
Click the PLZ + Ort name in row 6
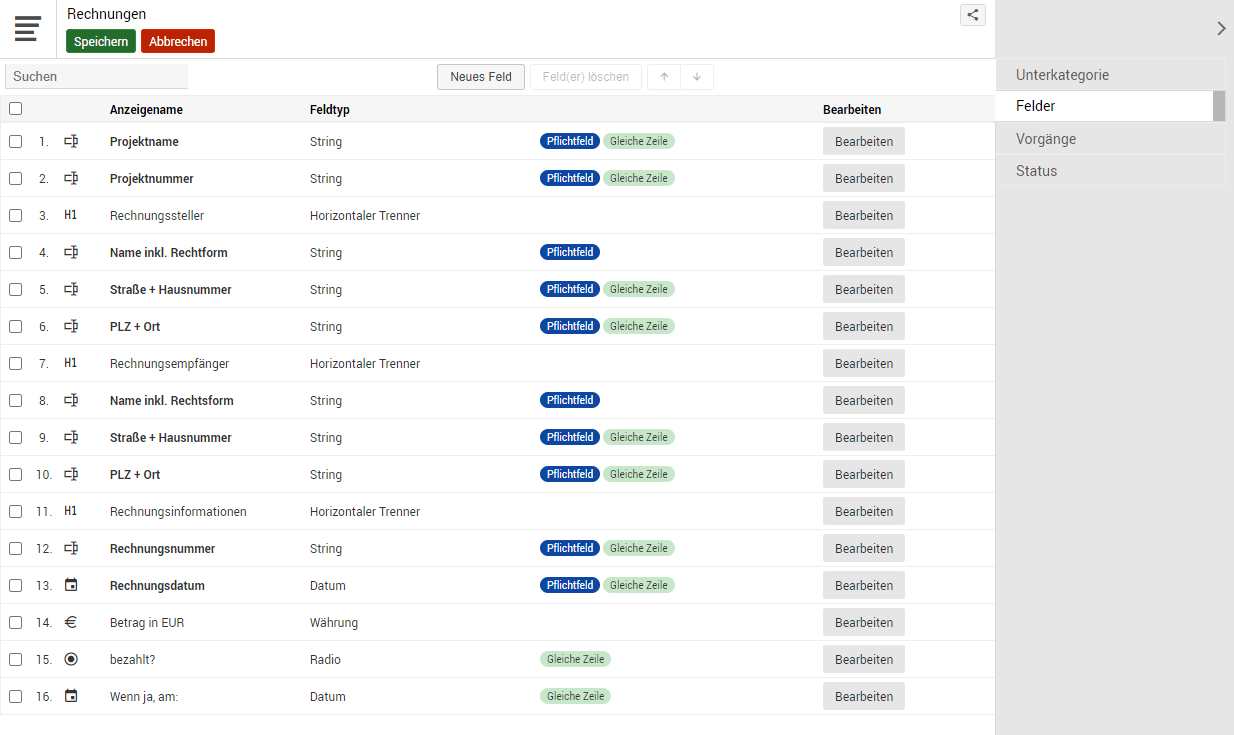(x=135, y=326)
